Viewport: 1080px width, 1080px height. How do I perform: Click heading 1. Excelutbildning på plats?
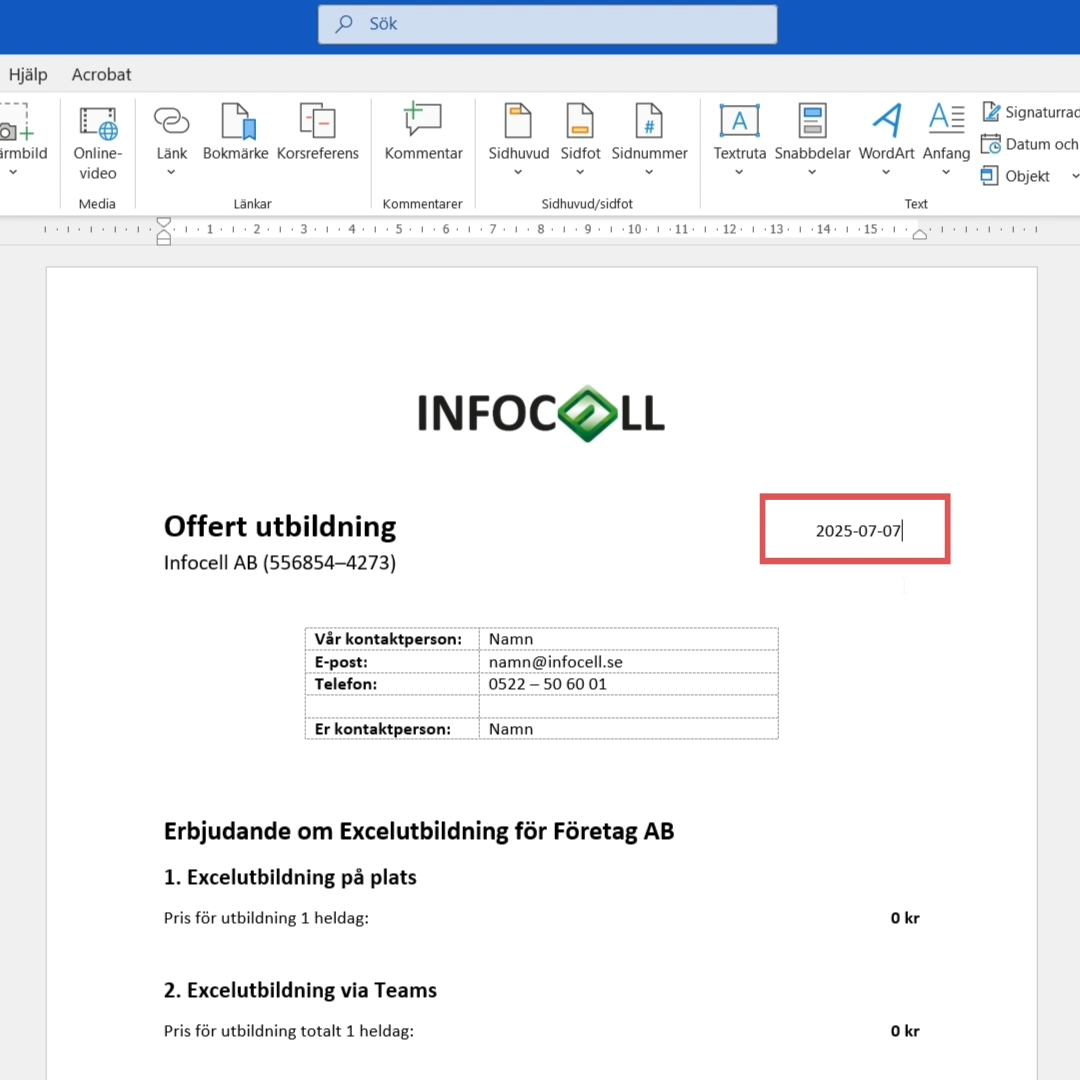pyautogui.click(x=290, y=878)
